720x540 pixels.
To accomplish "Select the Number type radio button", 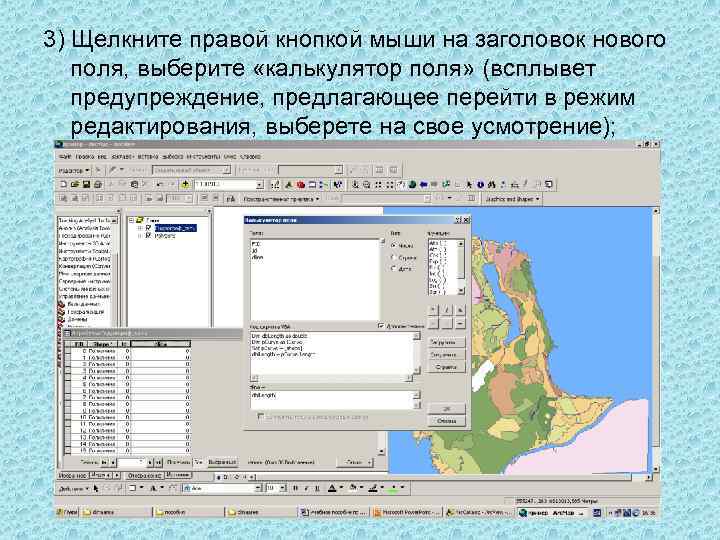I will click(x=394, y=246).
